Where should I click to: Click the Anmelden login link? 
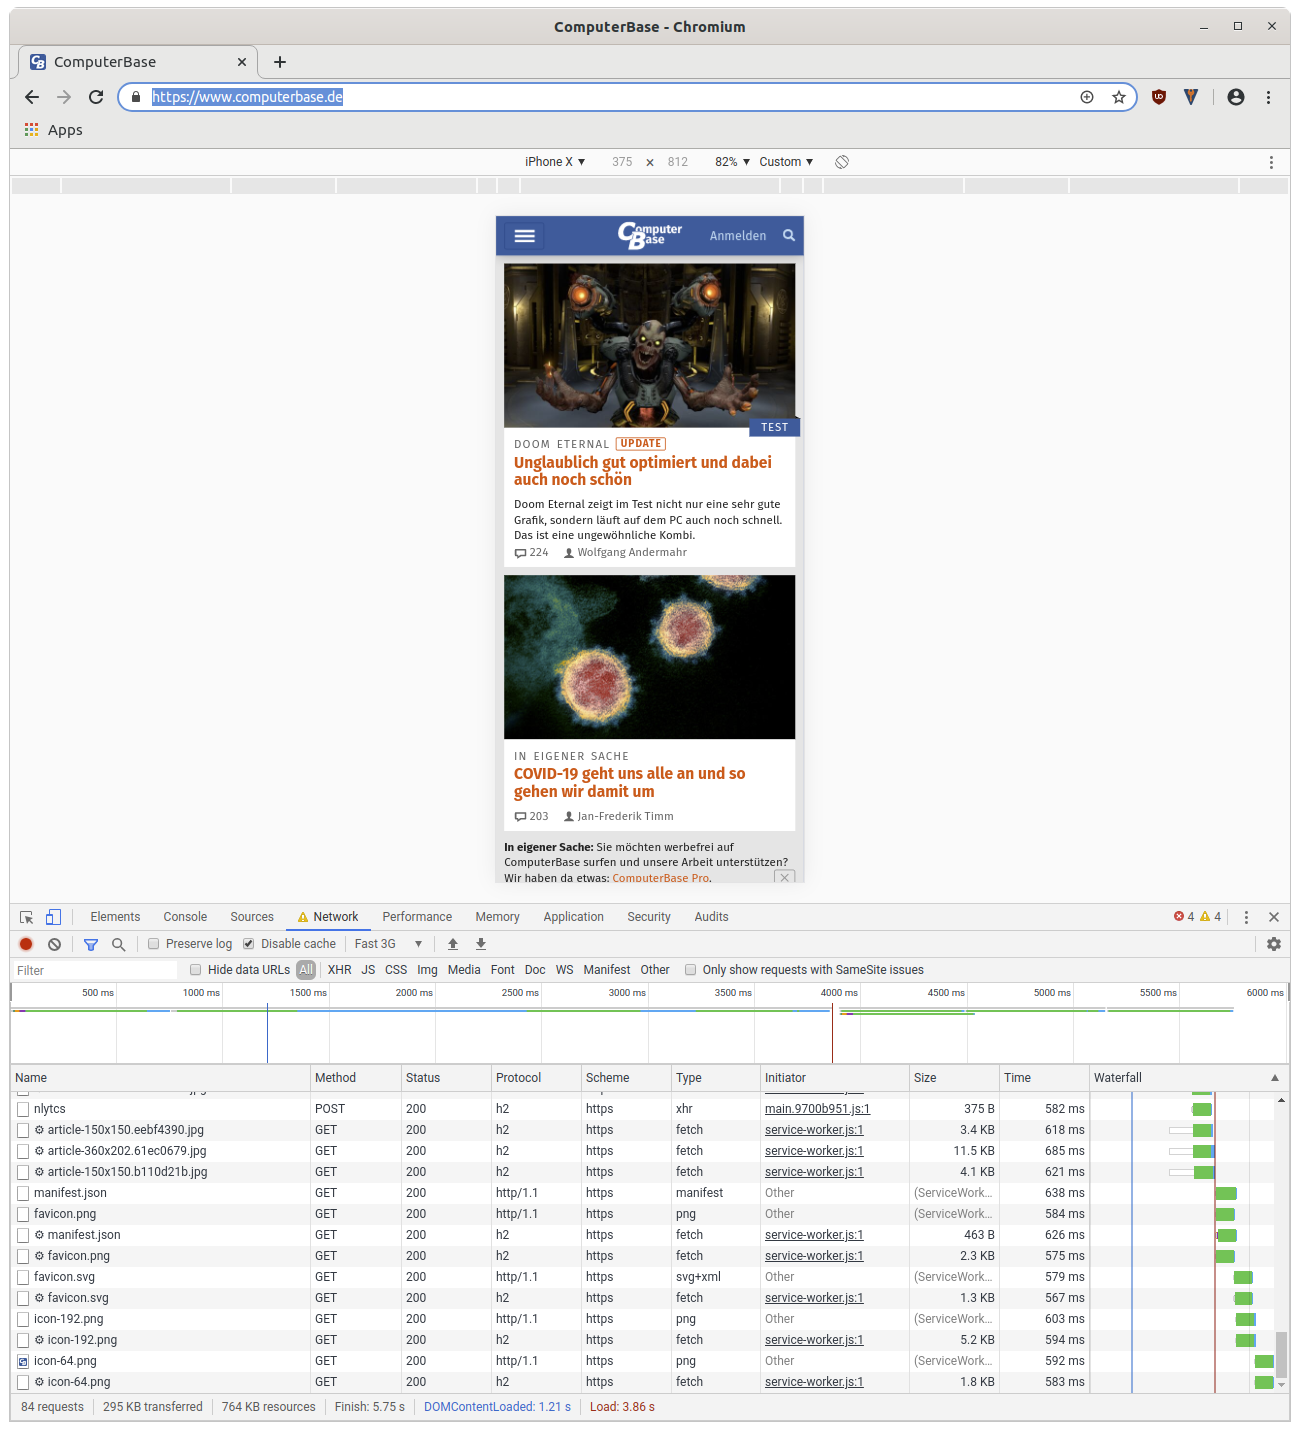738,236
